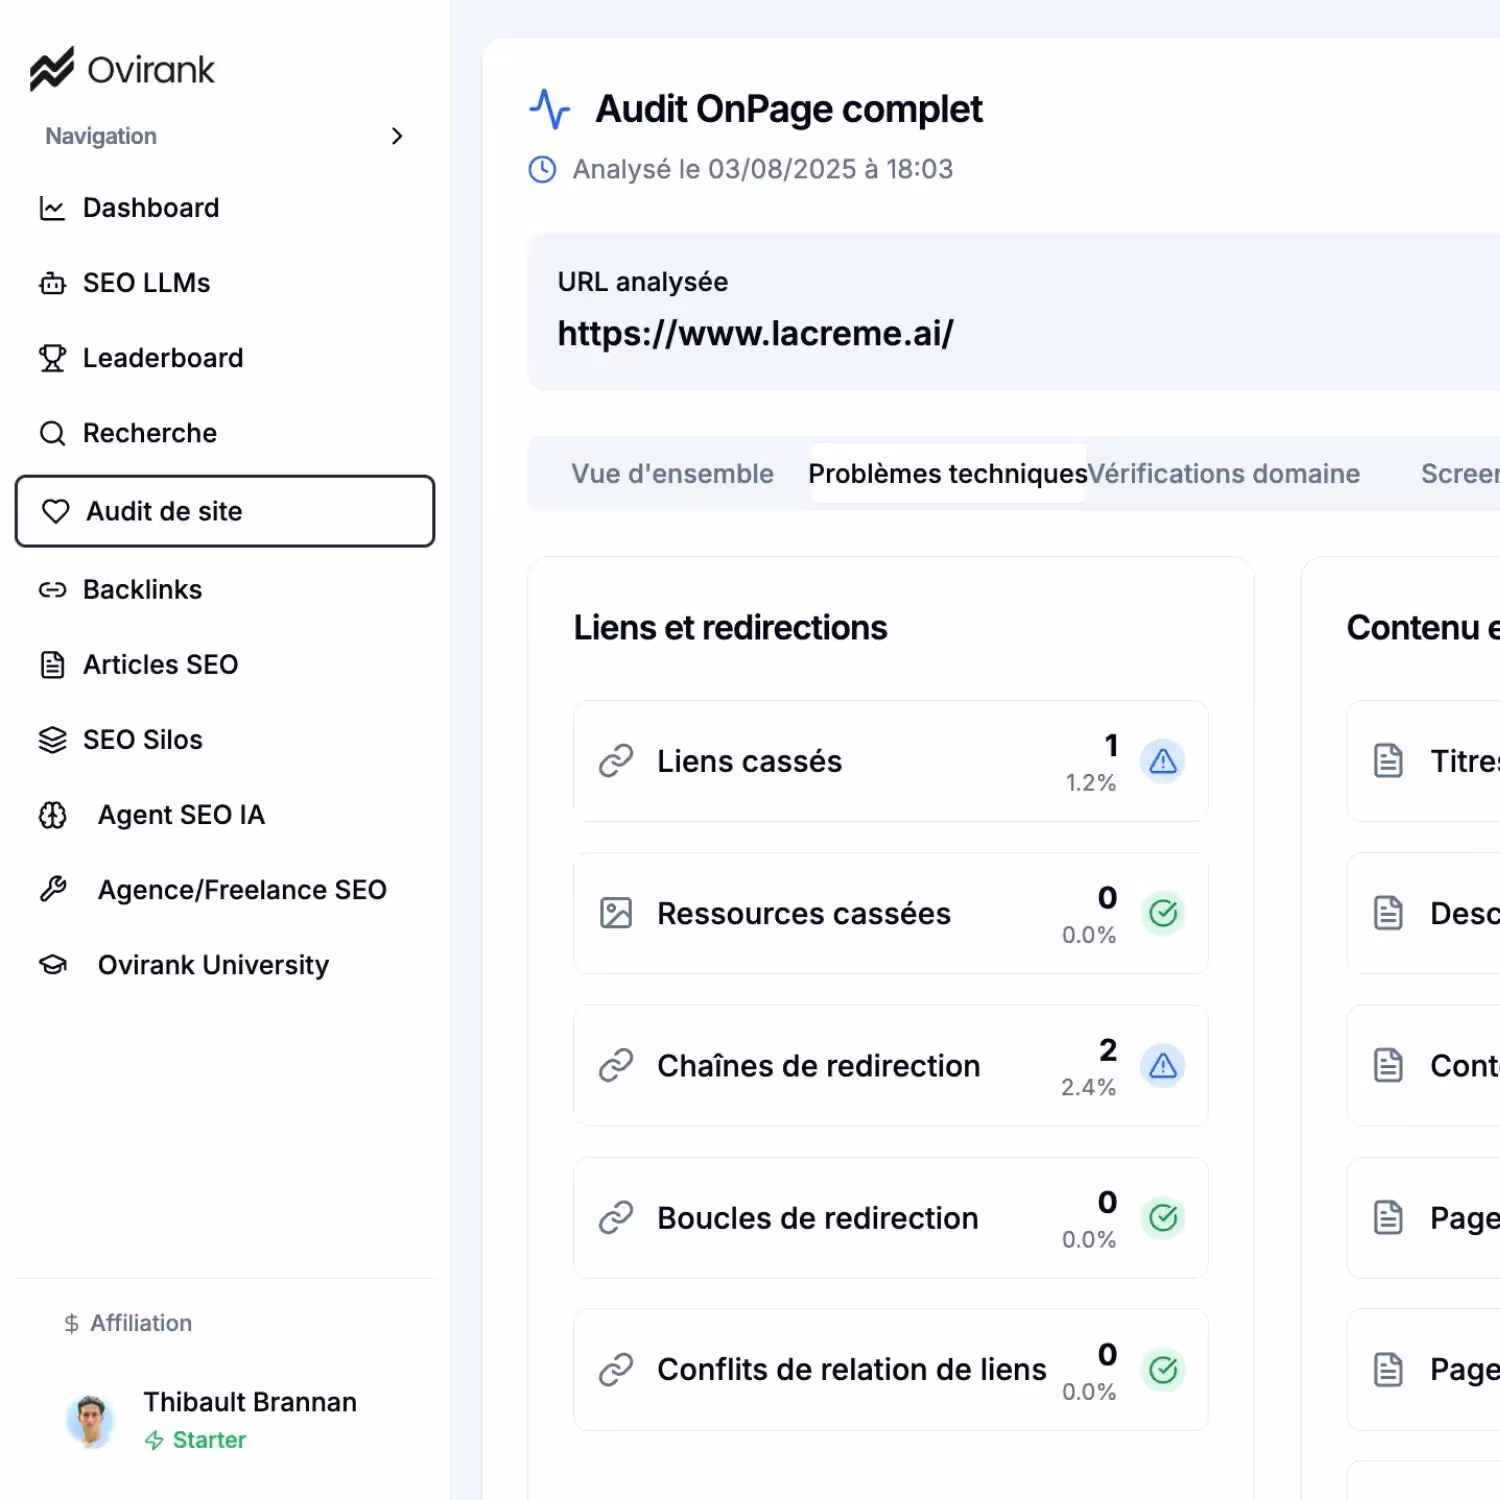1500x1500 pixels.
Task: Click the 2.4% value for Chaînes de redirection
Action: coord(1088,1087)
